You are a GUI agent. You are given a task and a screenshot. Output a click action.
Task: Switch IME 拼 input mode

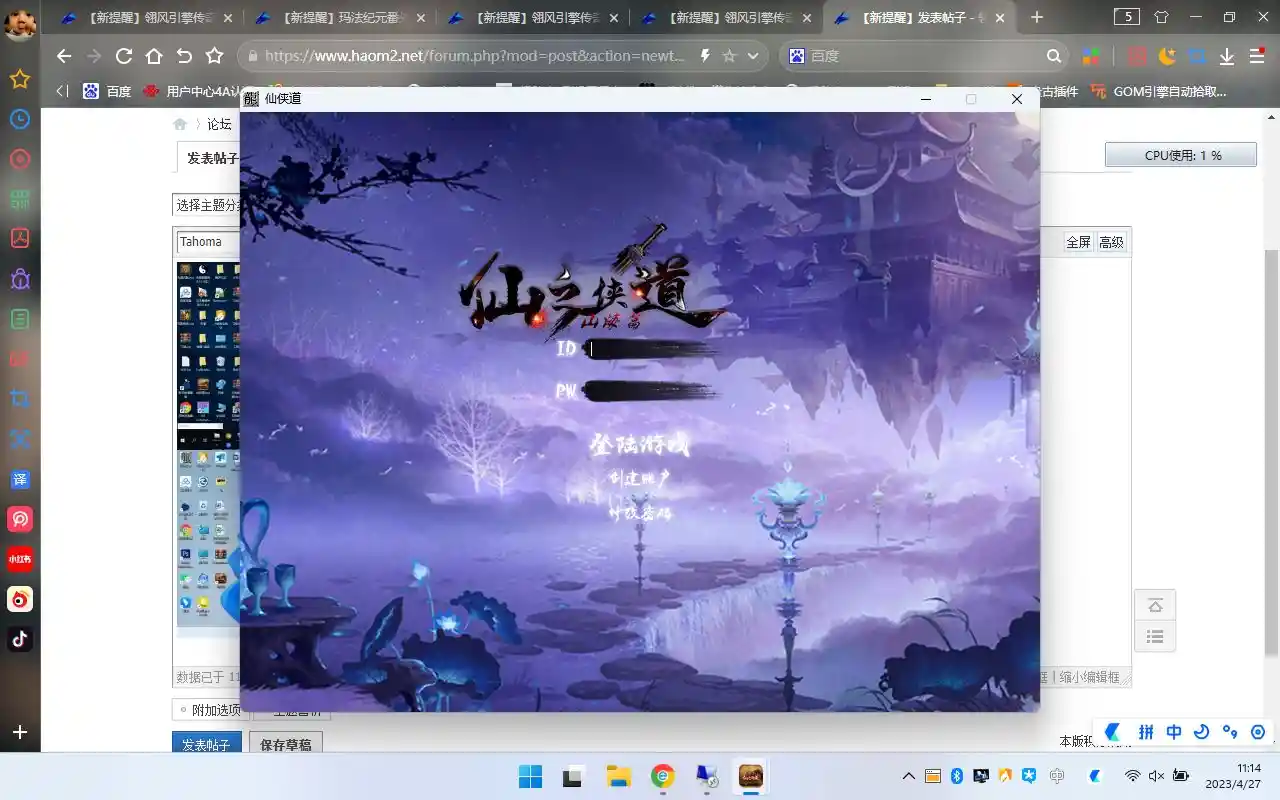pos(1146,732)
